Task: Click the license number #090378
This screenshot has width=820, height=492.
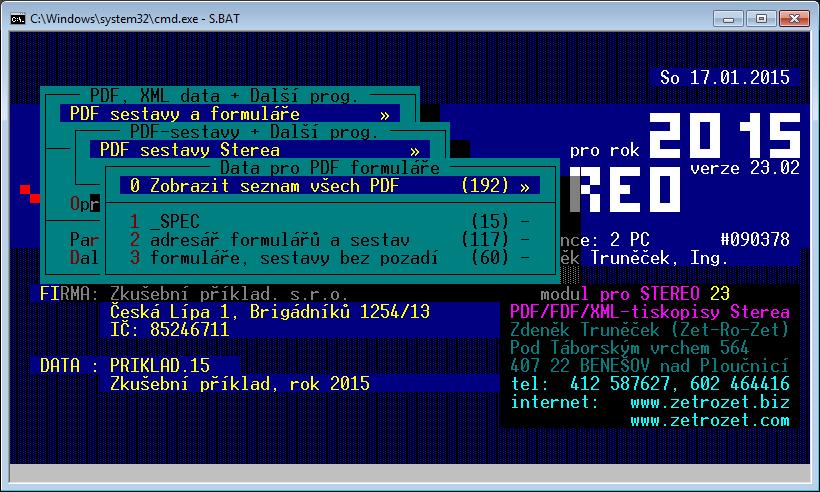Action: pos(755,239)
